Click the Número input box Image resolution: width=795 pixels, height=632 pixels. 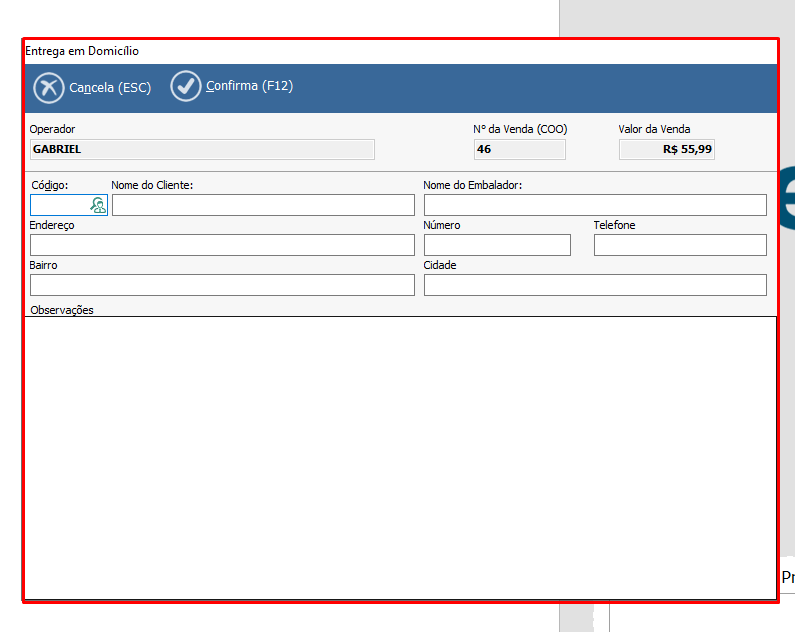coord(497,245)
